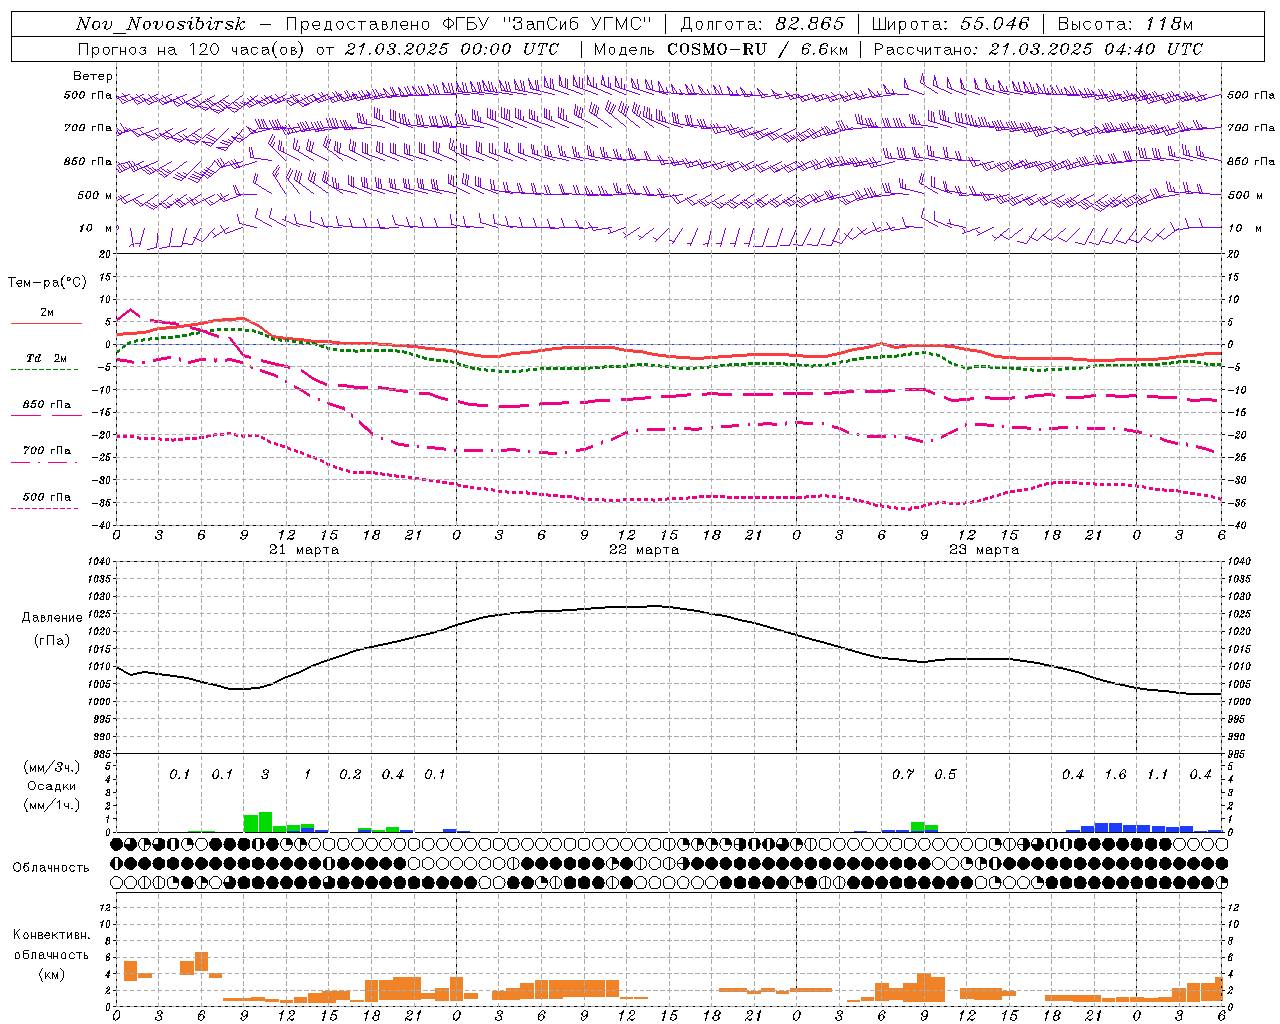Click the Высота: 118м value

click(x=1125, y=24)
